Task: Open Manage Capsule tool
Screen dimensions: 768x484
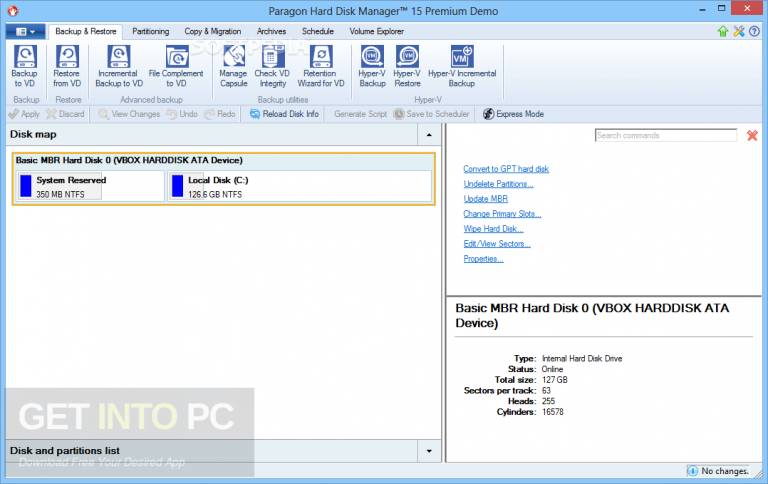Action: (234, 66)
